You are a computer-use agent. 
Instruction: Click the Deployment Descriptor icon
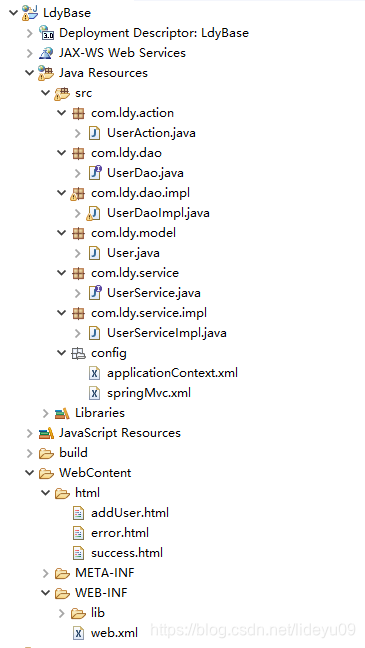coord(46,33)
